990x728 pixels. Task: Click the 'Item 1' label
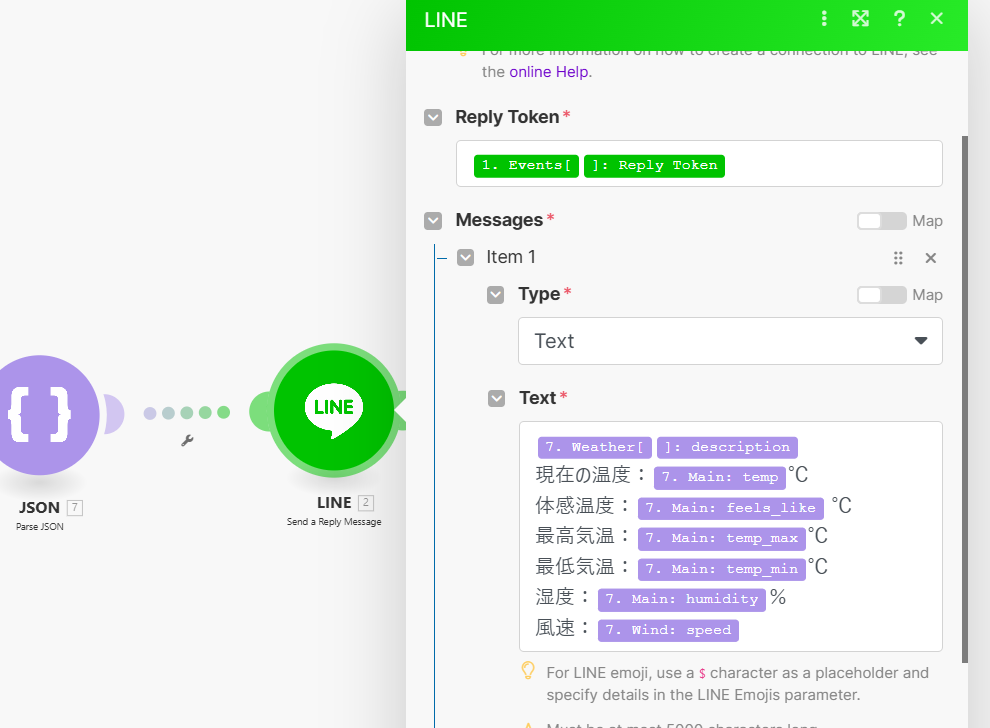[x=511, y=258]
